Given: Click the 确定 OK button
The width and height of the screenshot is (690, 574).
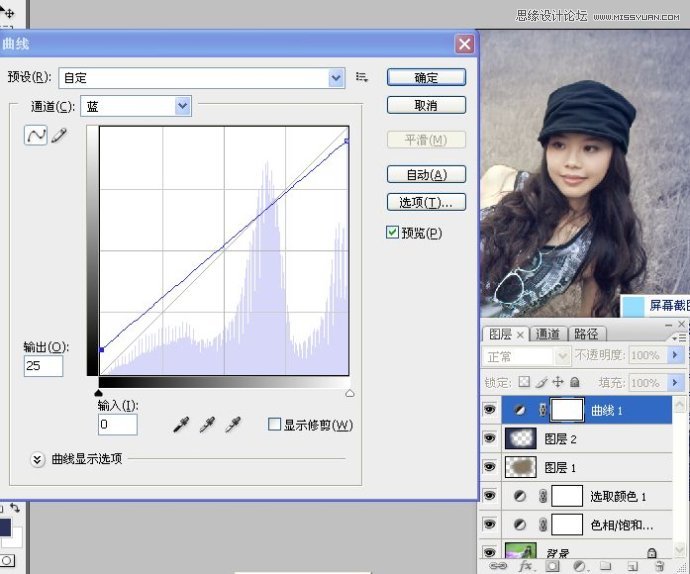Looking at the screenshot, I should point(426,77).
